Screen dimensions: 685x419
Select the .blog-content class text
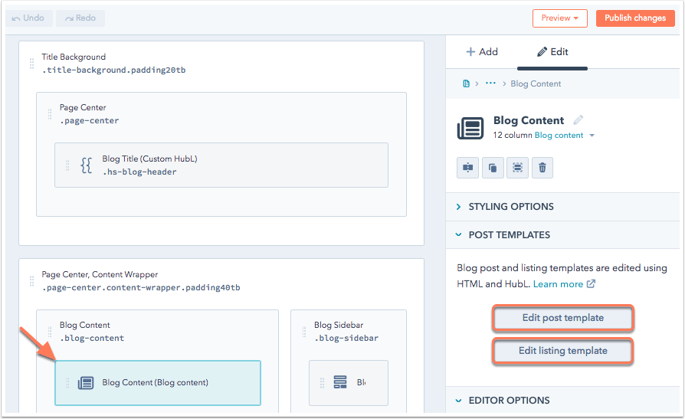[92, 338]
